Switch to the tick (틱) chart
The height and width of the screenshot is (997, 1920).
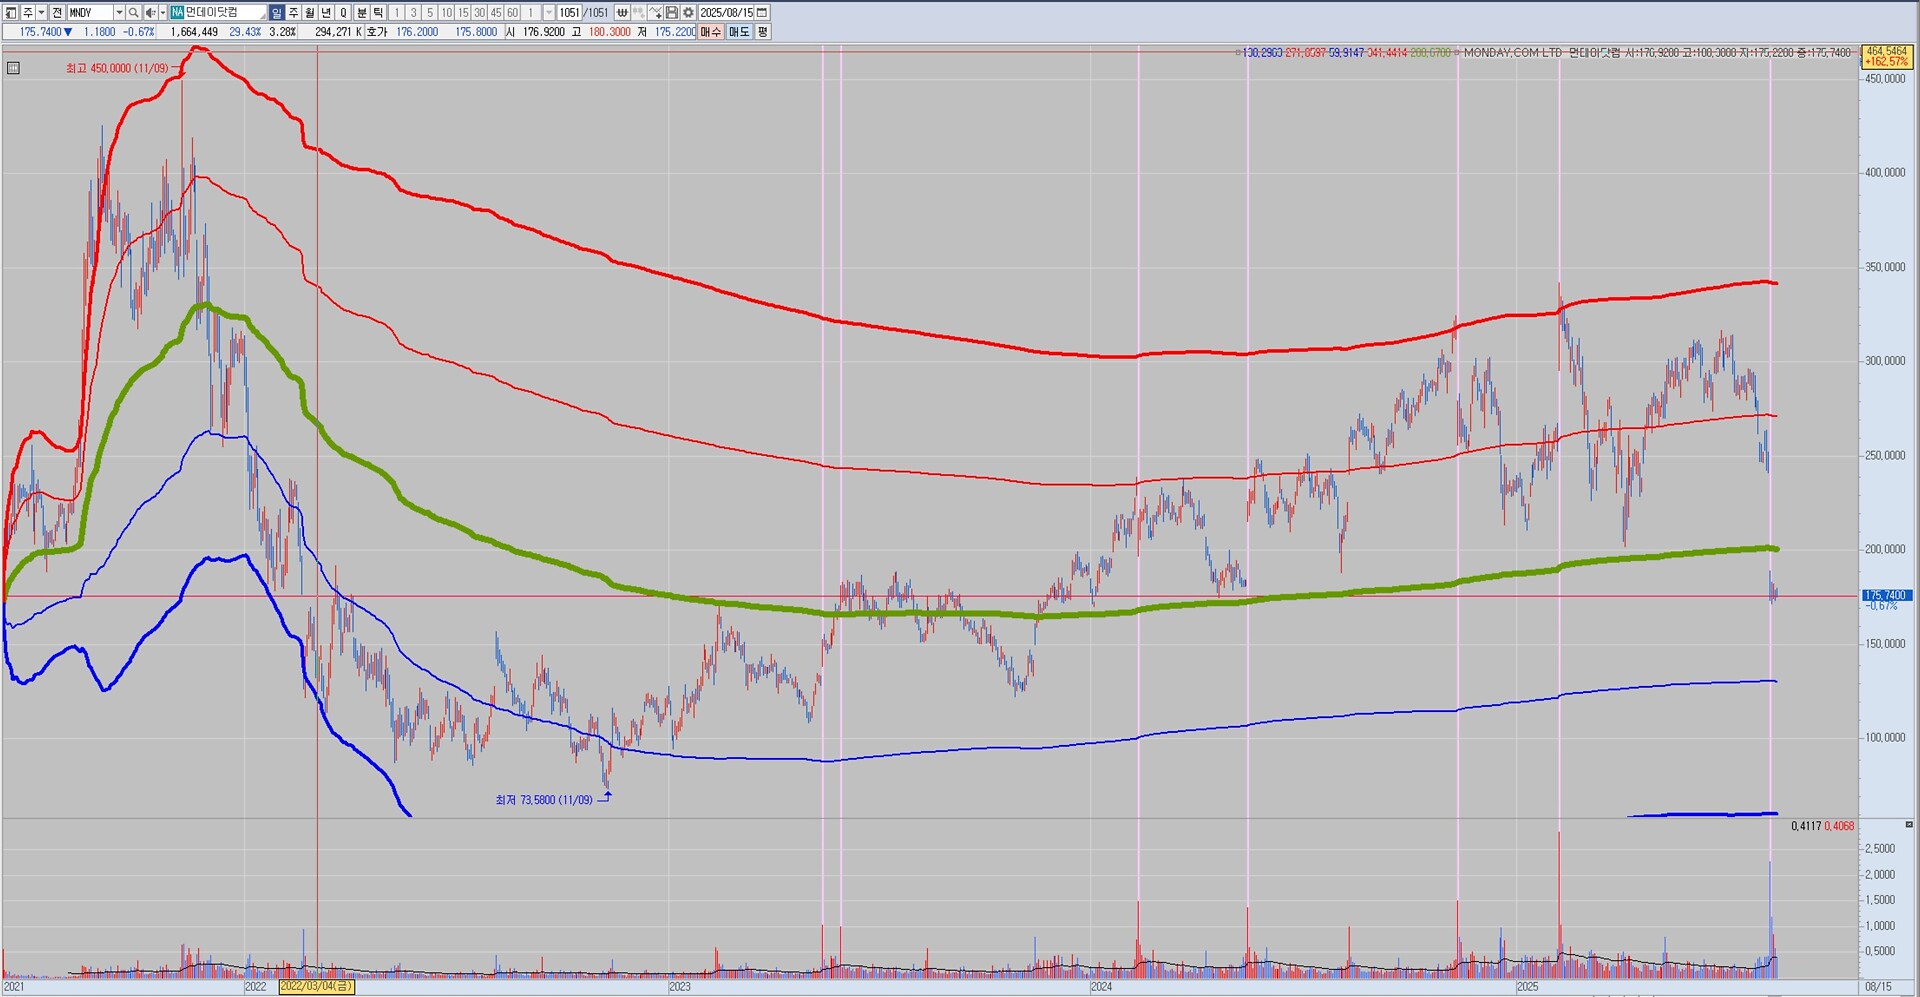click(x=378, y=12)
